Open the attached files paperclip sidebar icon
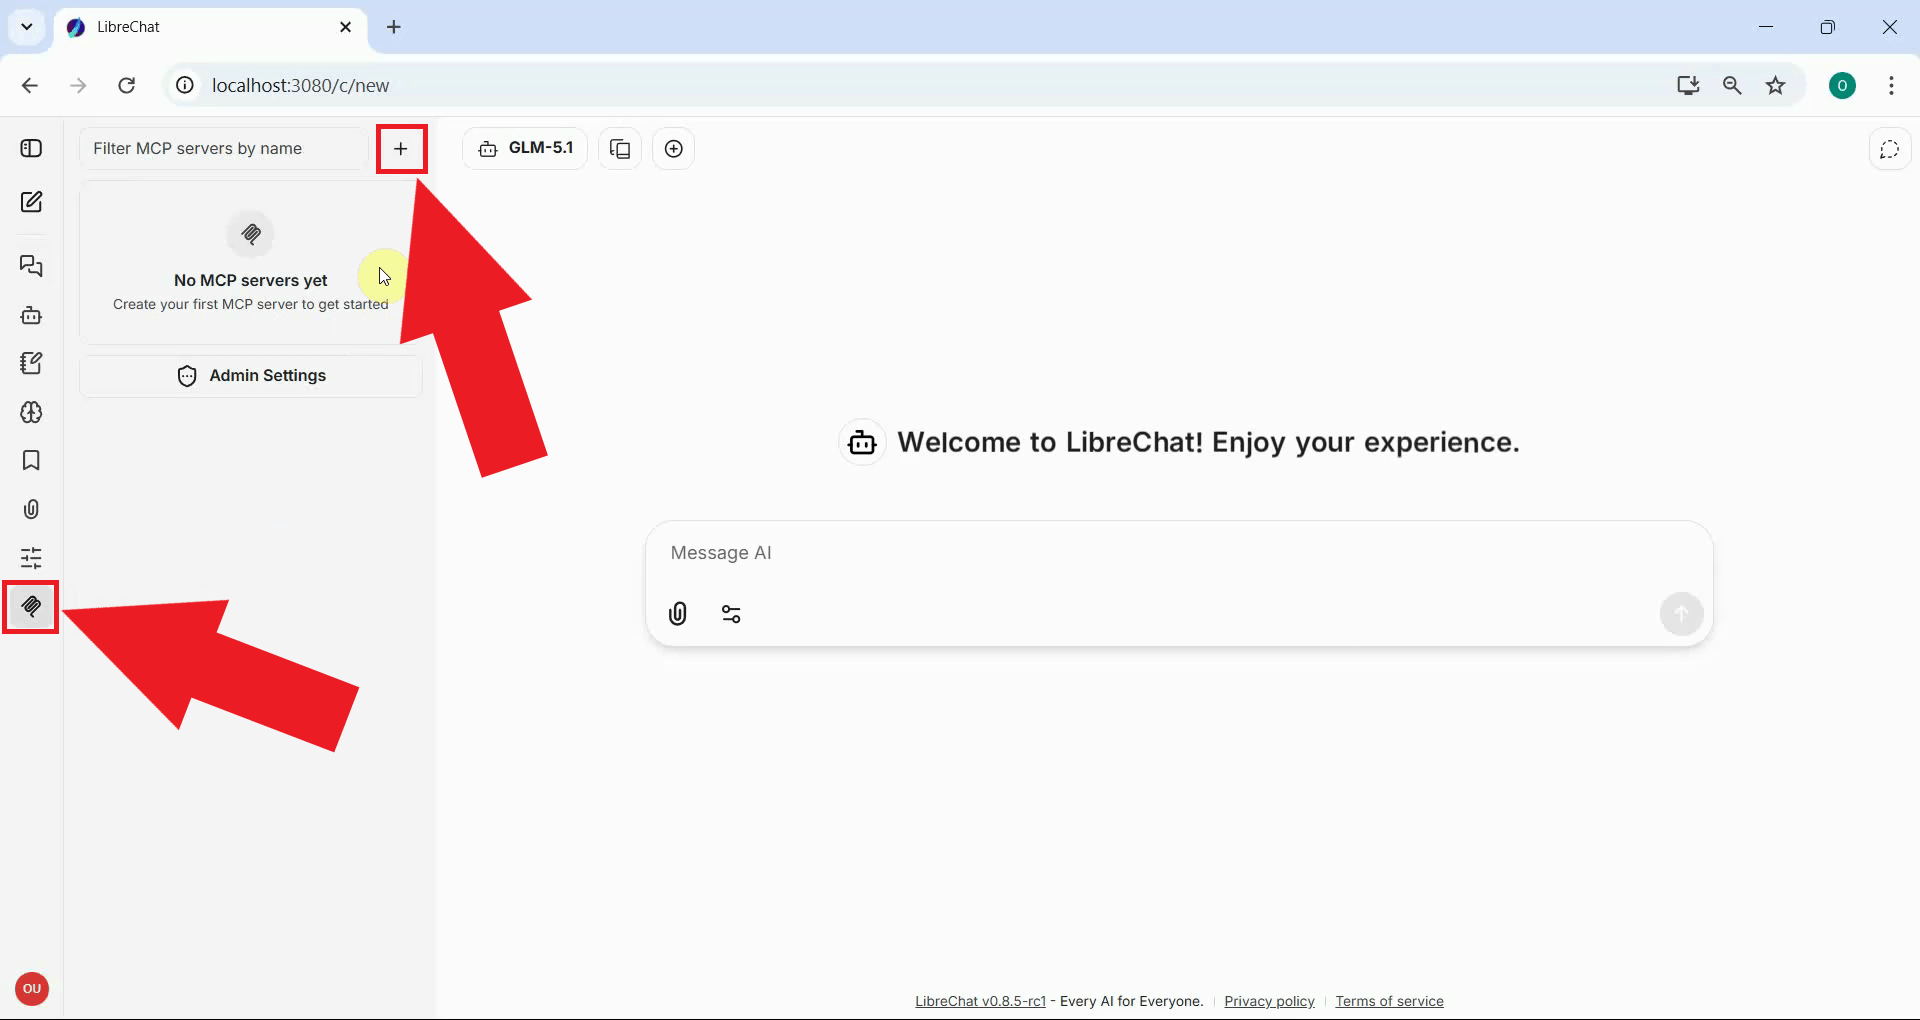 click(x=31, y=509)
